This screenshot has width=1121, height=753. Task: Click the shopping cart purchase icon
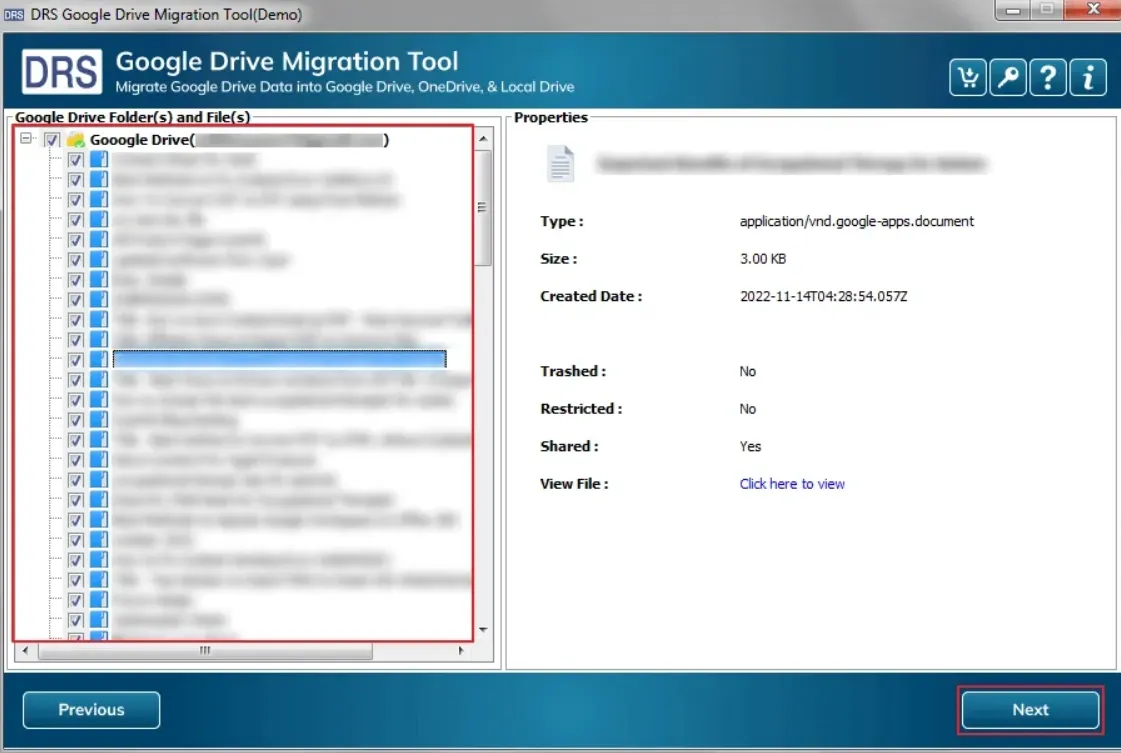pyautogui.click(x=967, y=78)
